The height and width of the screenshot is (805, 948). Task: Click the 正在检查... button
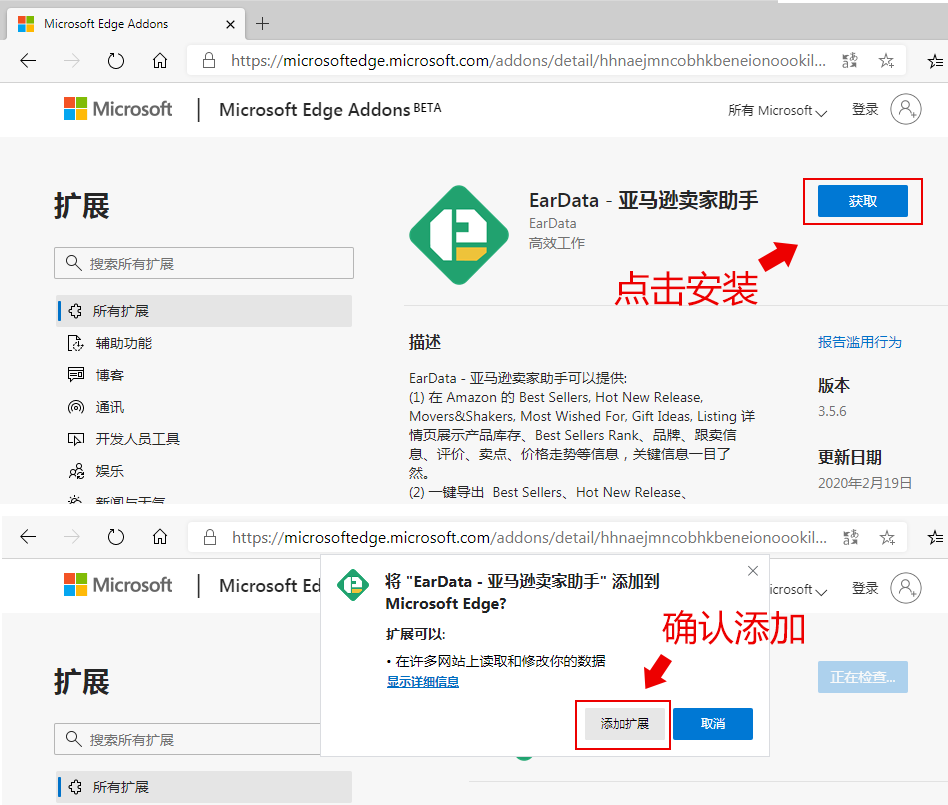pyautogui.click(x=863, y=677)
